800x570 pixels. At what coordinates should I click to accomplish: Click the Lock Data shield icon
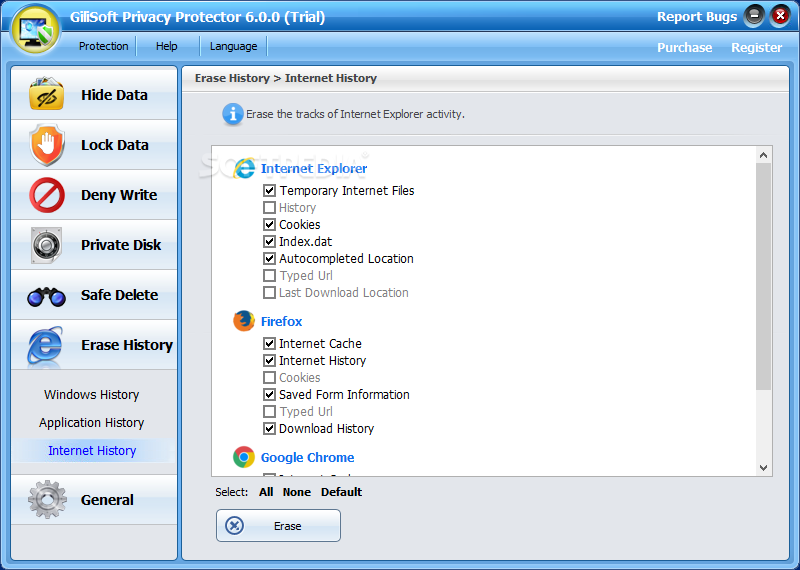(47, 145)
